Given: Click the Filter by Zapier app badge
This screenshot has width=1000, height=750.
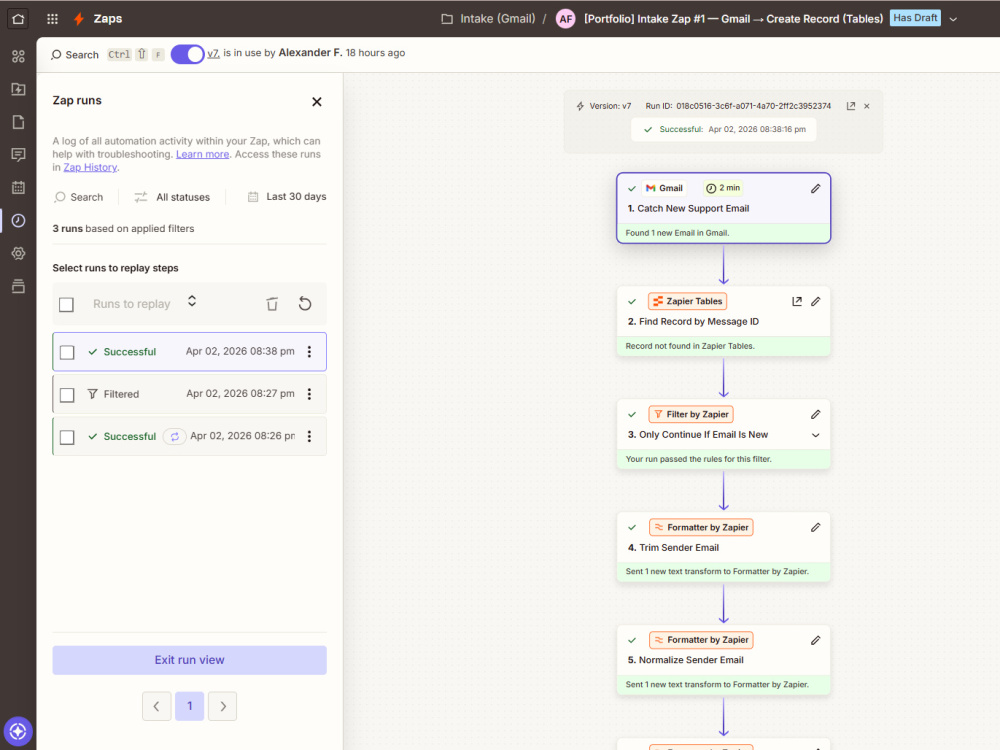Looking at the screenshot, I should click(x=691, y=415).
